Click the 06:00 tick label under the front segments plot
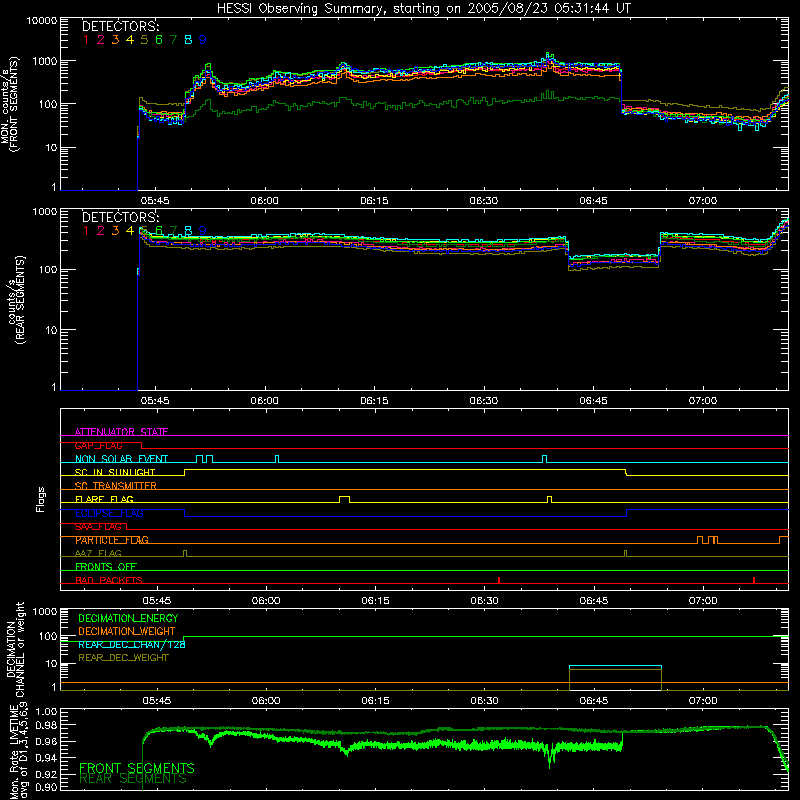800x800 pixels. (264, 201)
